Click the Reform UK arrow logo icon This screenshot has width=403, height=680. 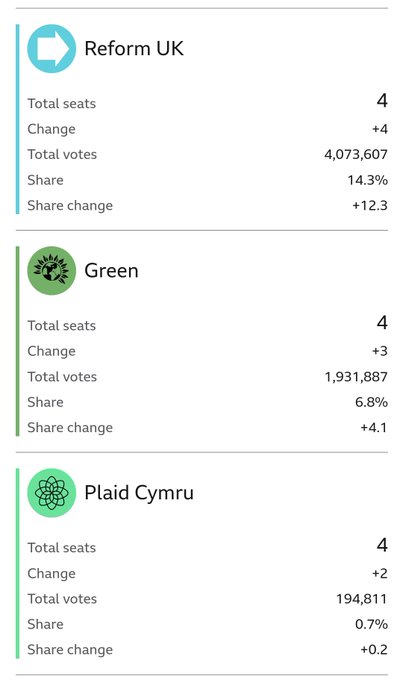(52, 49)
